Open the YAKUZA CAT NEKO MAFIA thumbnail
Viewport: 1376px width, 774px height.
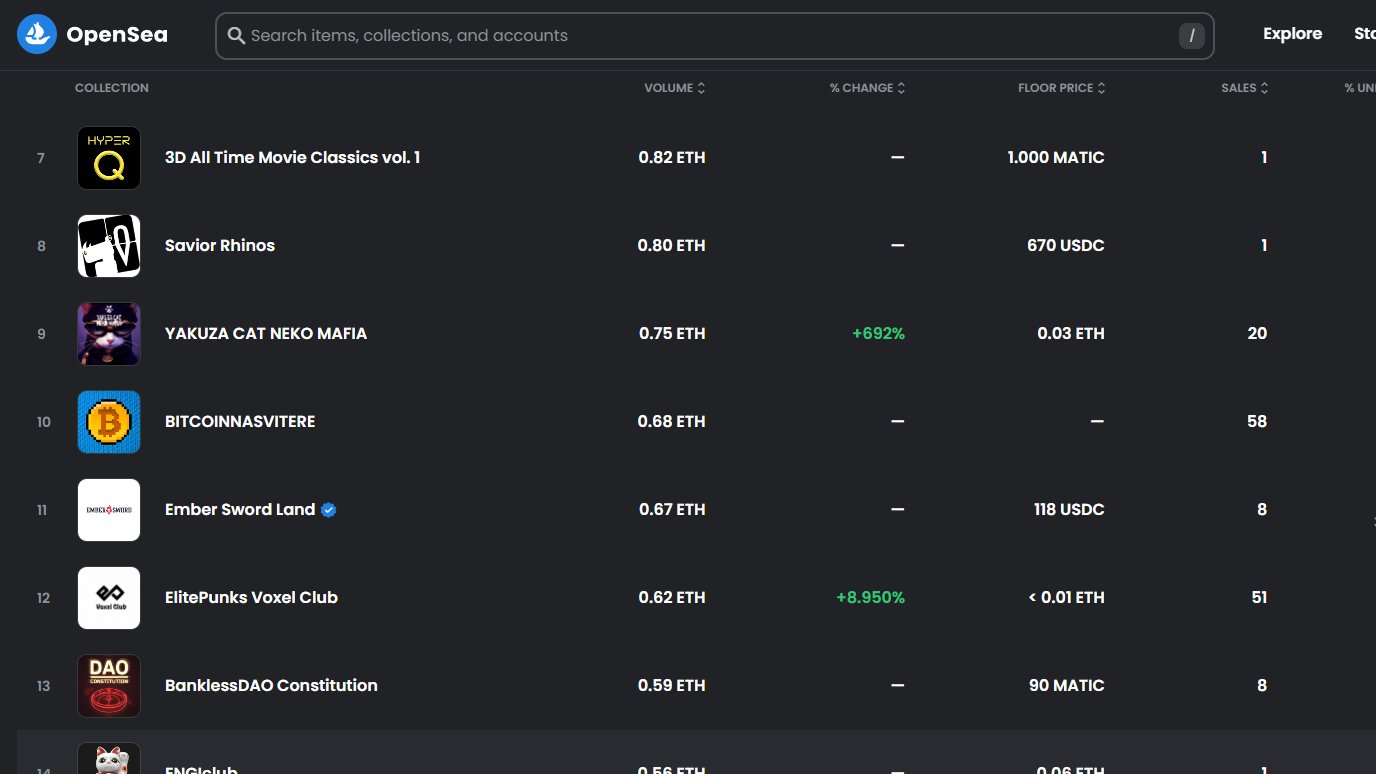109,334
